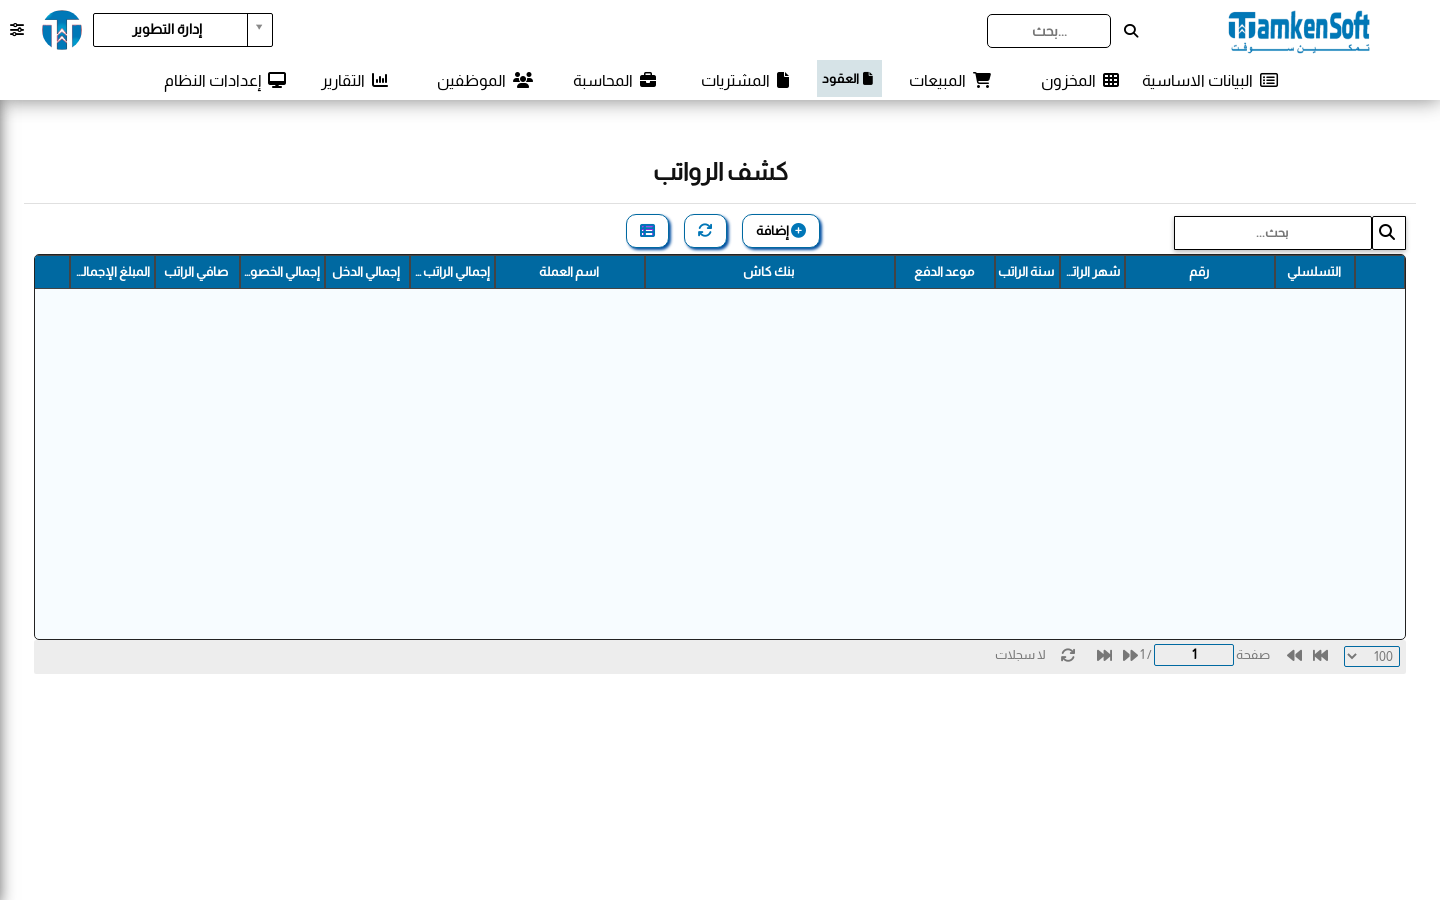Sort by the إجمالي الدخل column header
Screen dimensions: 1440x900
pos(367,272)
